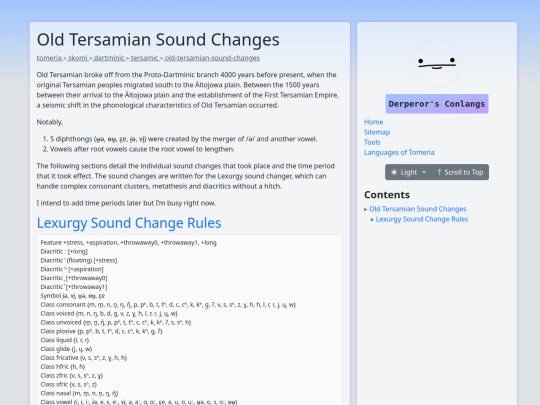This screenshot has width=540, height=405.
Task: Click the 'Class zfric' line
Action: [x=72, y=376]
